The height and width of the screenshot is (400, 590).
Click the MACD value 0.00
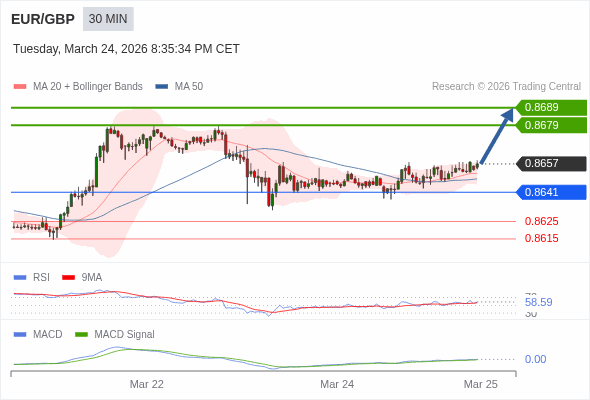click(535, 359)
